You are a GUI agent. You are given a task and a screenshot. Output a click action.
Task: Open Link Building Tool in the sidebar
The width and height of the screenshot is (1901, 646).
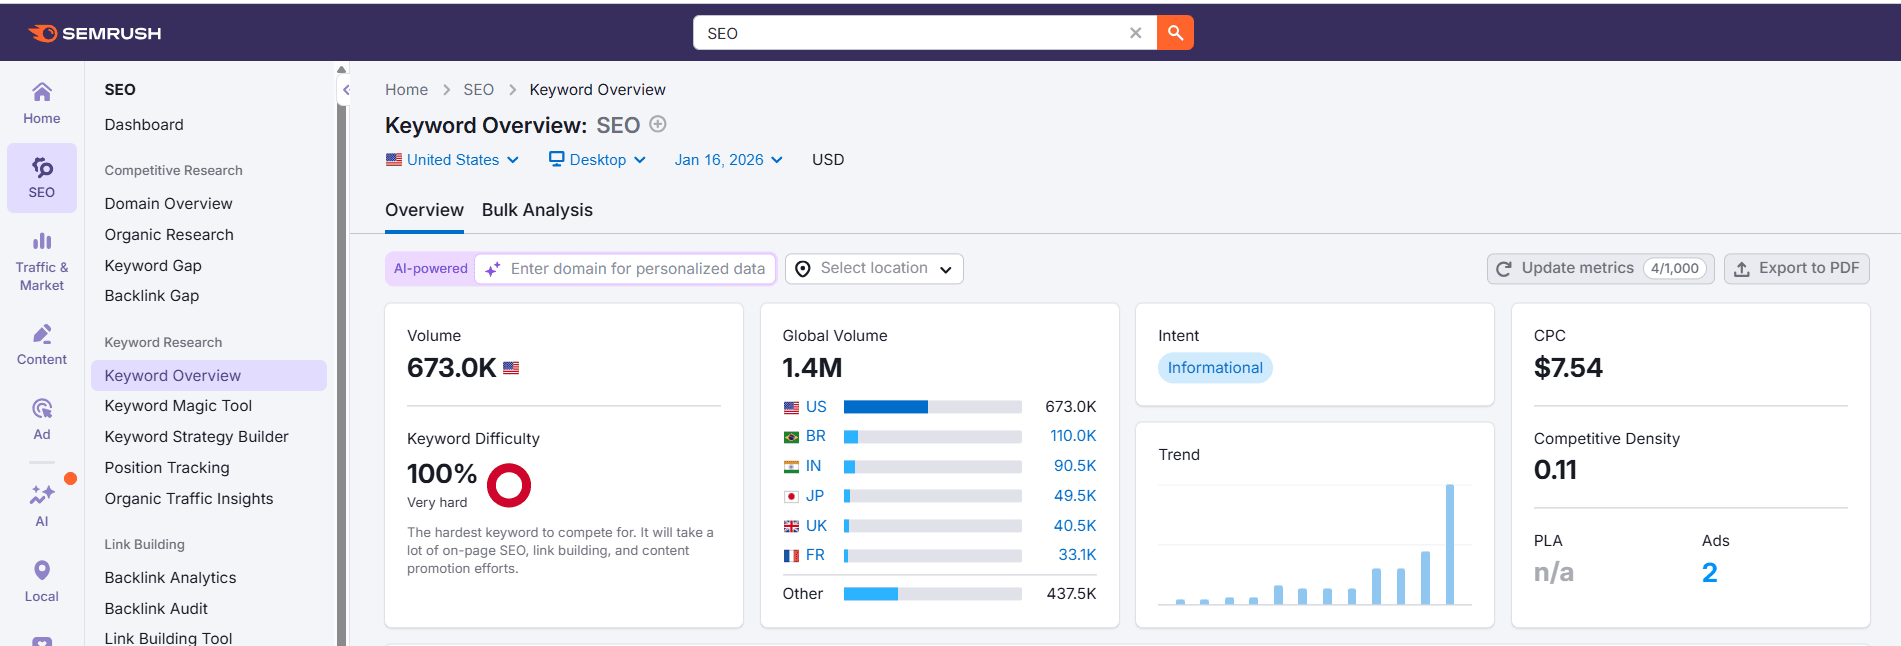pyautogui.click(x=168, y=638)
